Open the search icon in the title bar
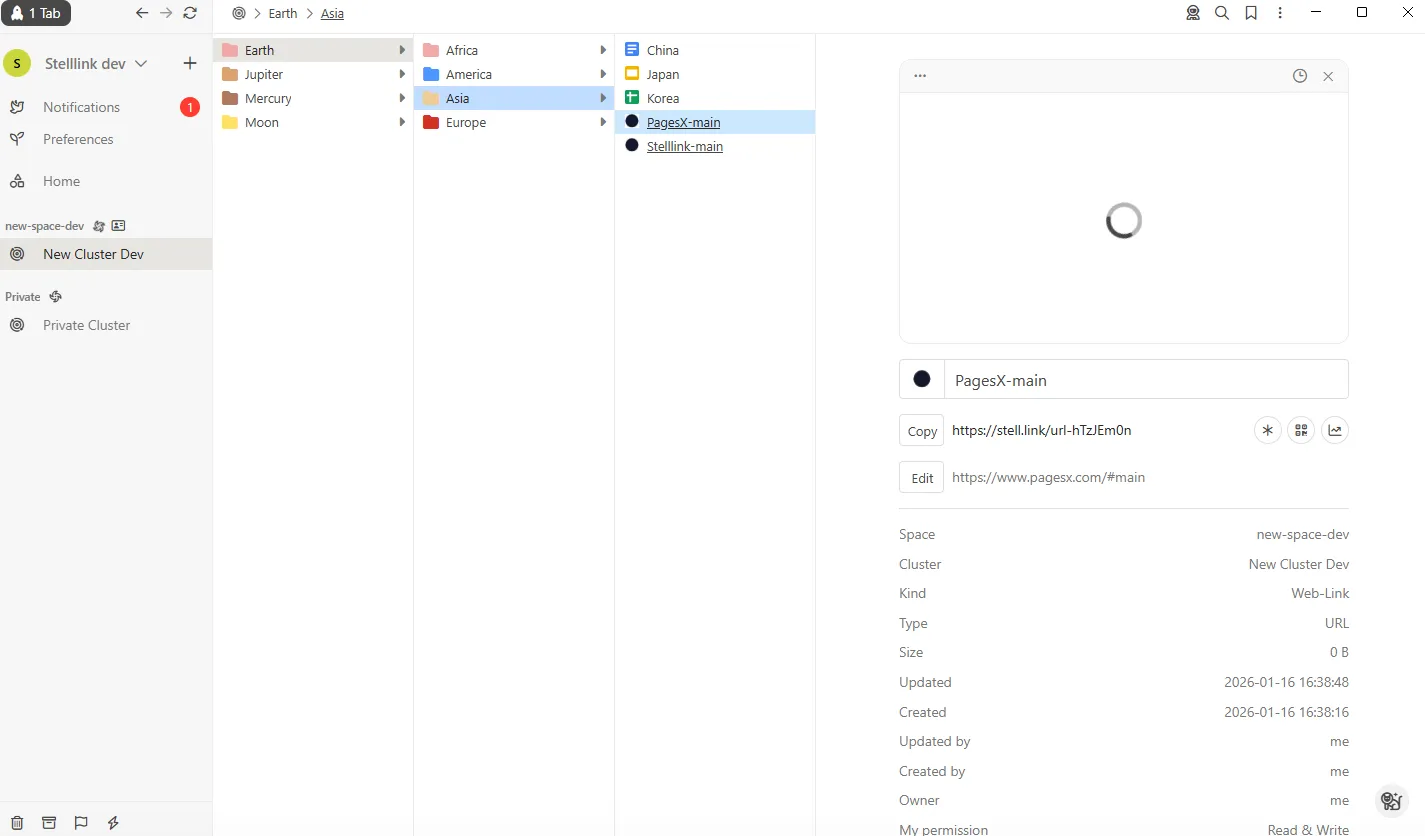This screenshot has height=836, width=1425. click(x=1221, y=13)
